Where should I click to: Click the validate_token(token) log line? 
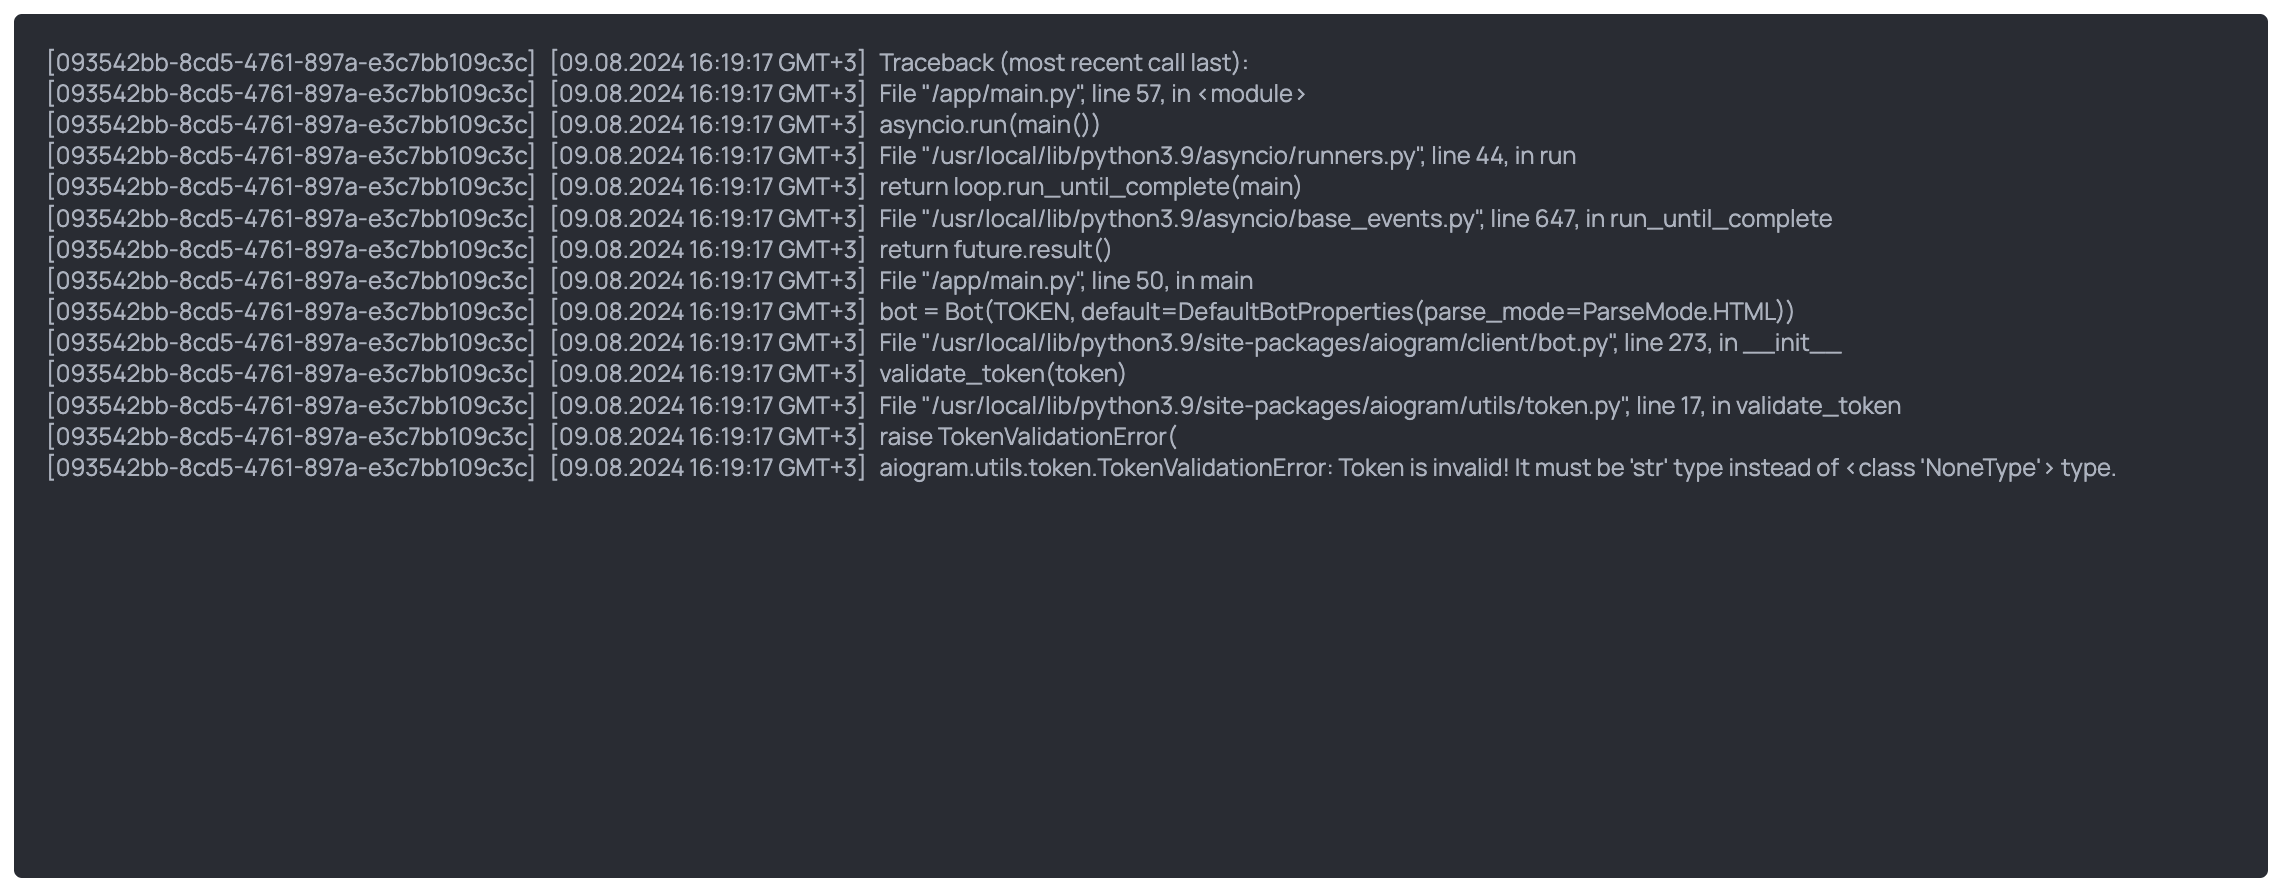pos(1002,374)
